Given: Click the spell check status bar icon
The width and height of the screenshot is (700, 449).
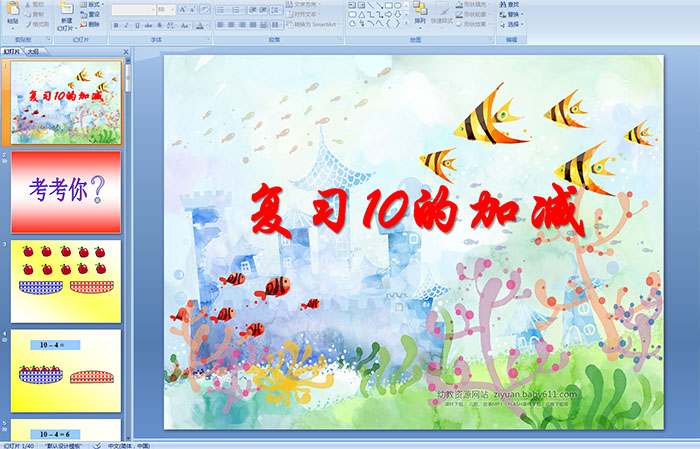Looking at the screenshot, I should click(x=97, y=445).
